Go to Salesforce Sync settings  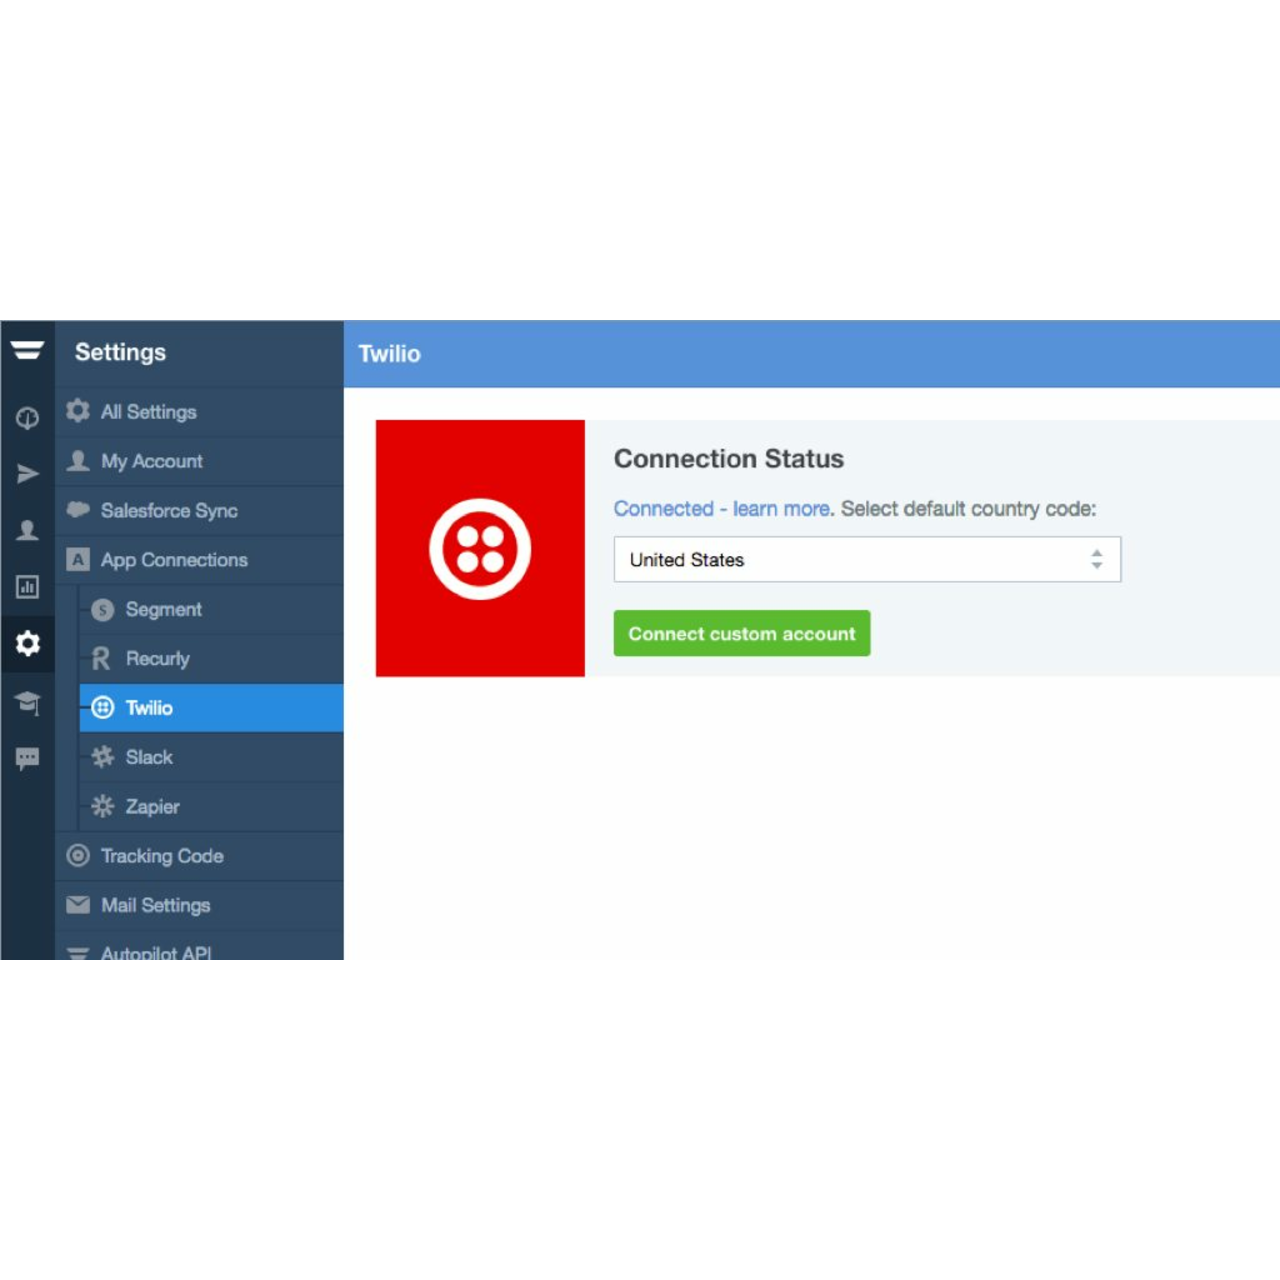[168, 511]
